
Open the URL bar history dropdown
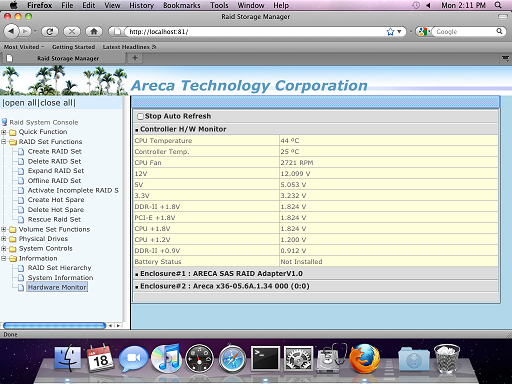[399, 32]
